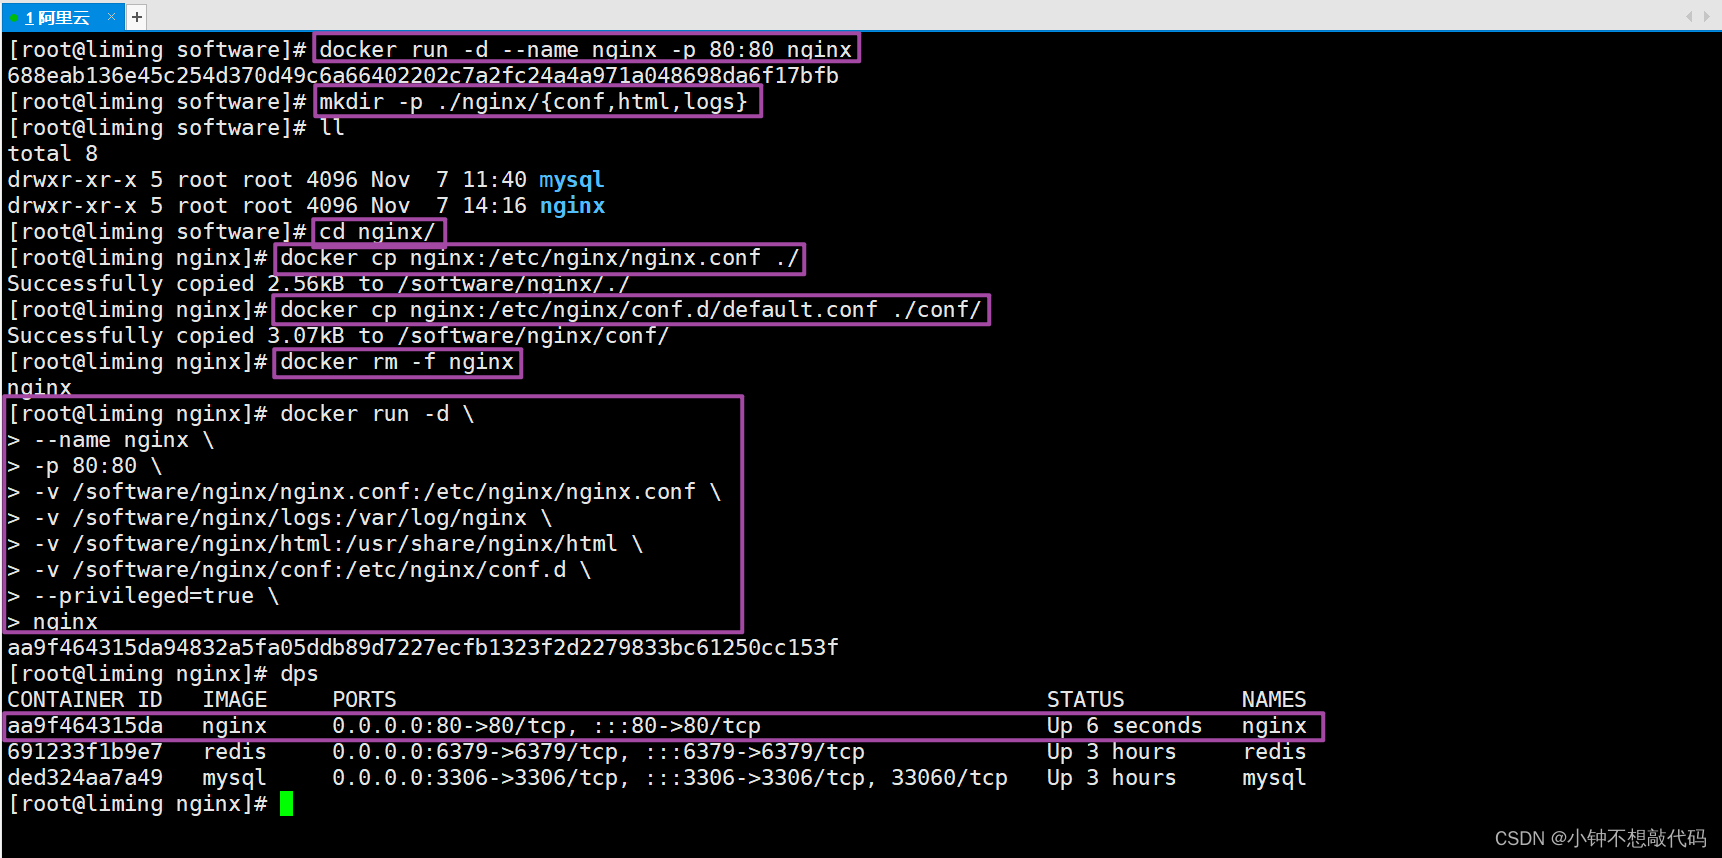Screen dimensions: 1722x858
Task: Close the 阿里云 session tab
Action: tap(112, 17)
